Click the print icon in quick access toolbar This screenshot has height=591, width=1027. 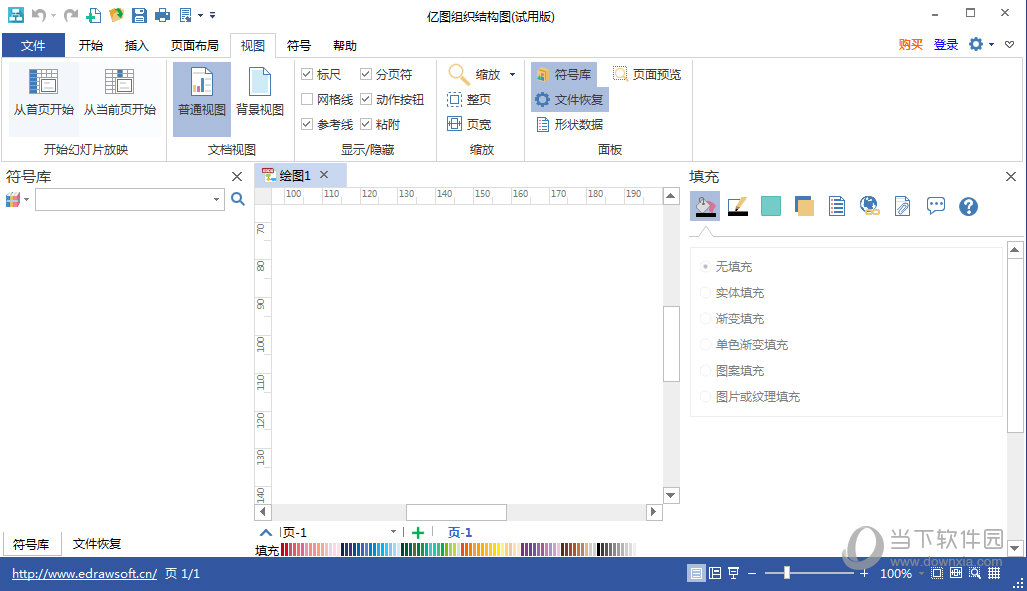pyautogui.click(x=162, y=15)
